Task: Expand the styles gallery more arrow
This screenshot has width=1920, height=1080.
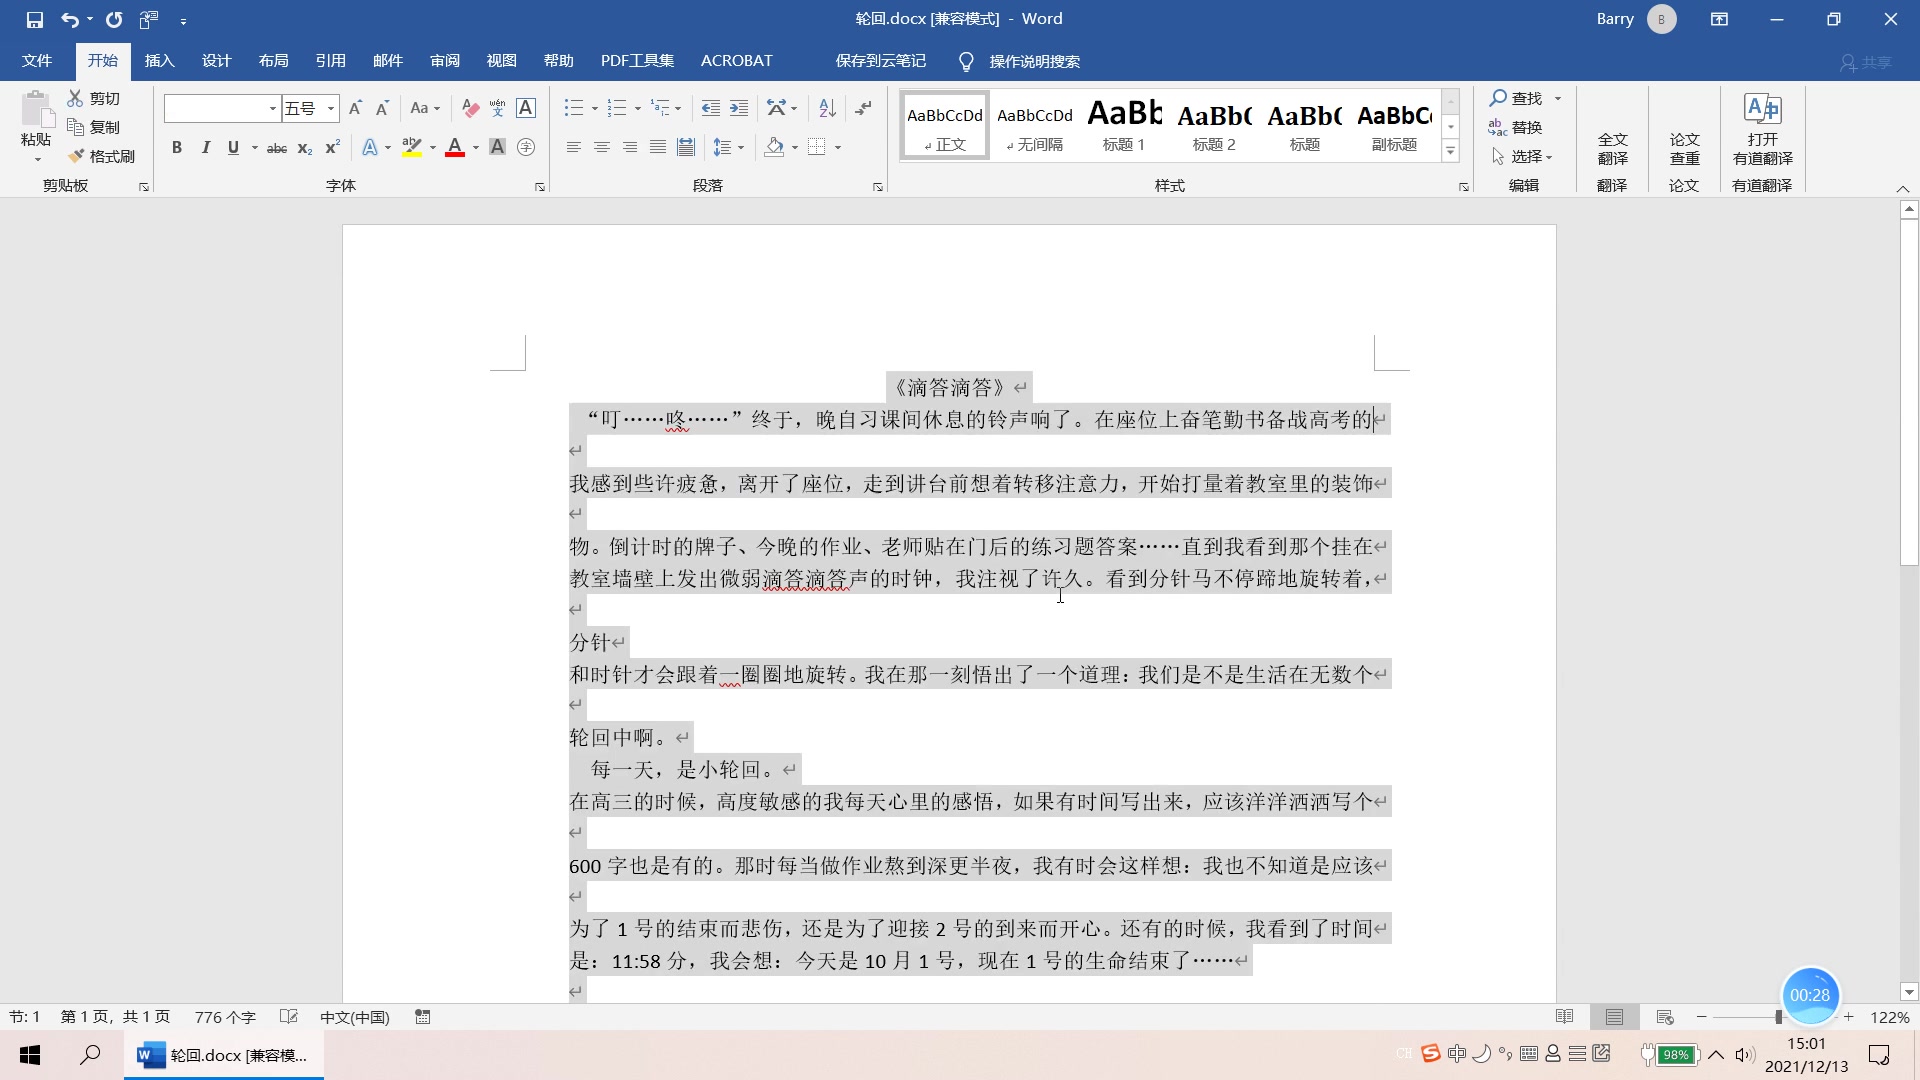Action: (1450, 151)
